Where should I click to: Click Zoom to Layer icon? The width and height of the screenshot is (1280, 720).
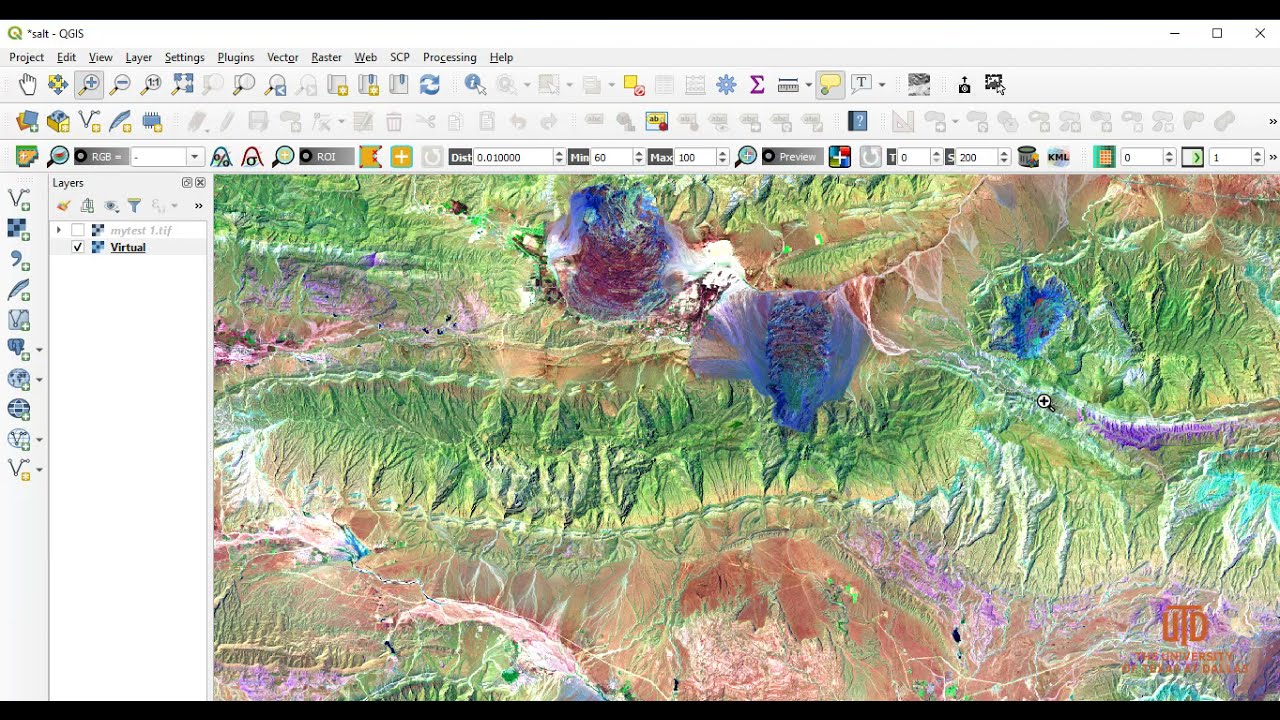(x=244, y=85)
